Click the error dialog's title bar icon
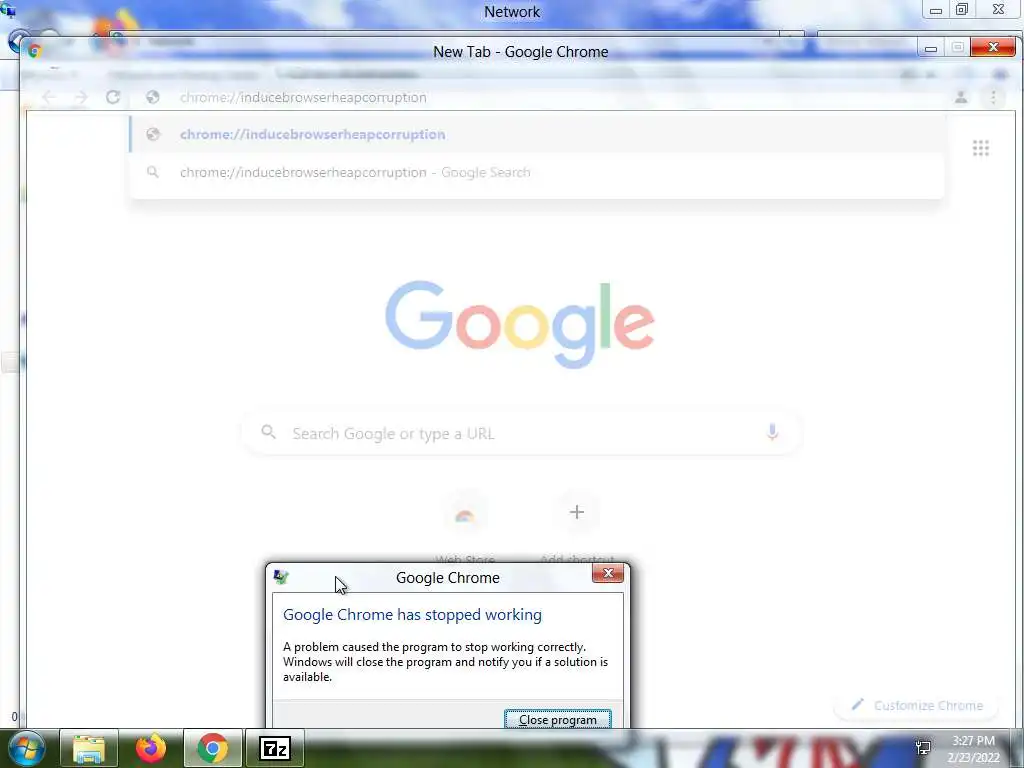 (x=281, y=577)
